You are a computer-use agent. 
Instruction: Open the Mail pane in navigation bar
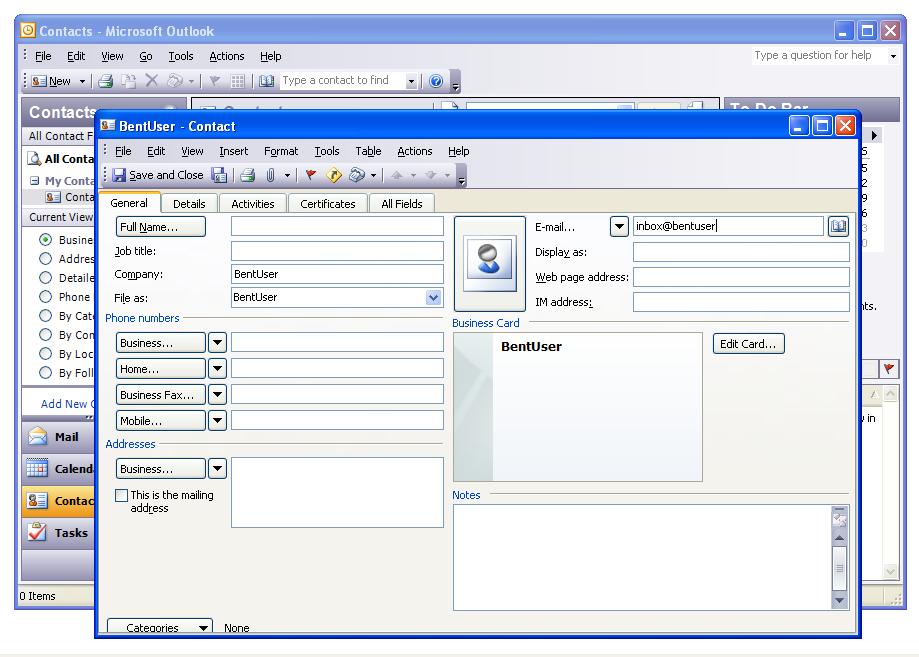[58, 437]
